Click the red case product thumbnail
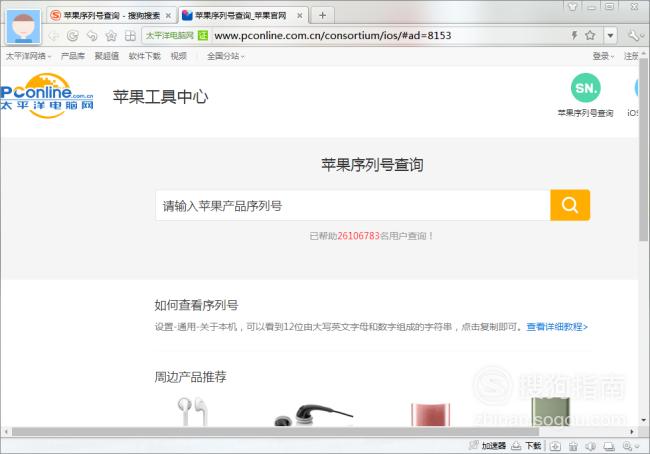This screenshot has width=650, height=454. (x=430, y=414)
